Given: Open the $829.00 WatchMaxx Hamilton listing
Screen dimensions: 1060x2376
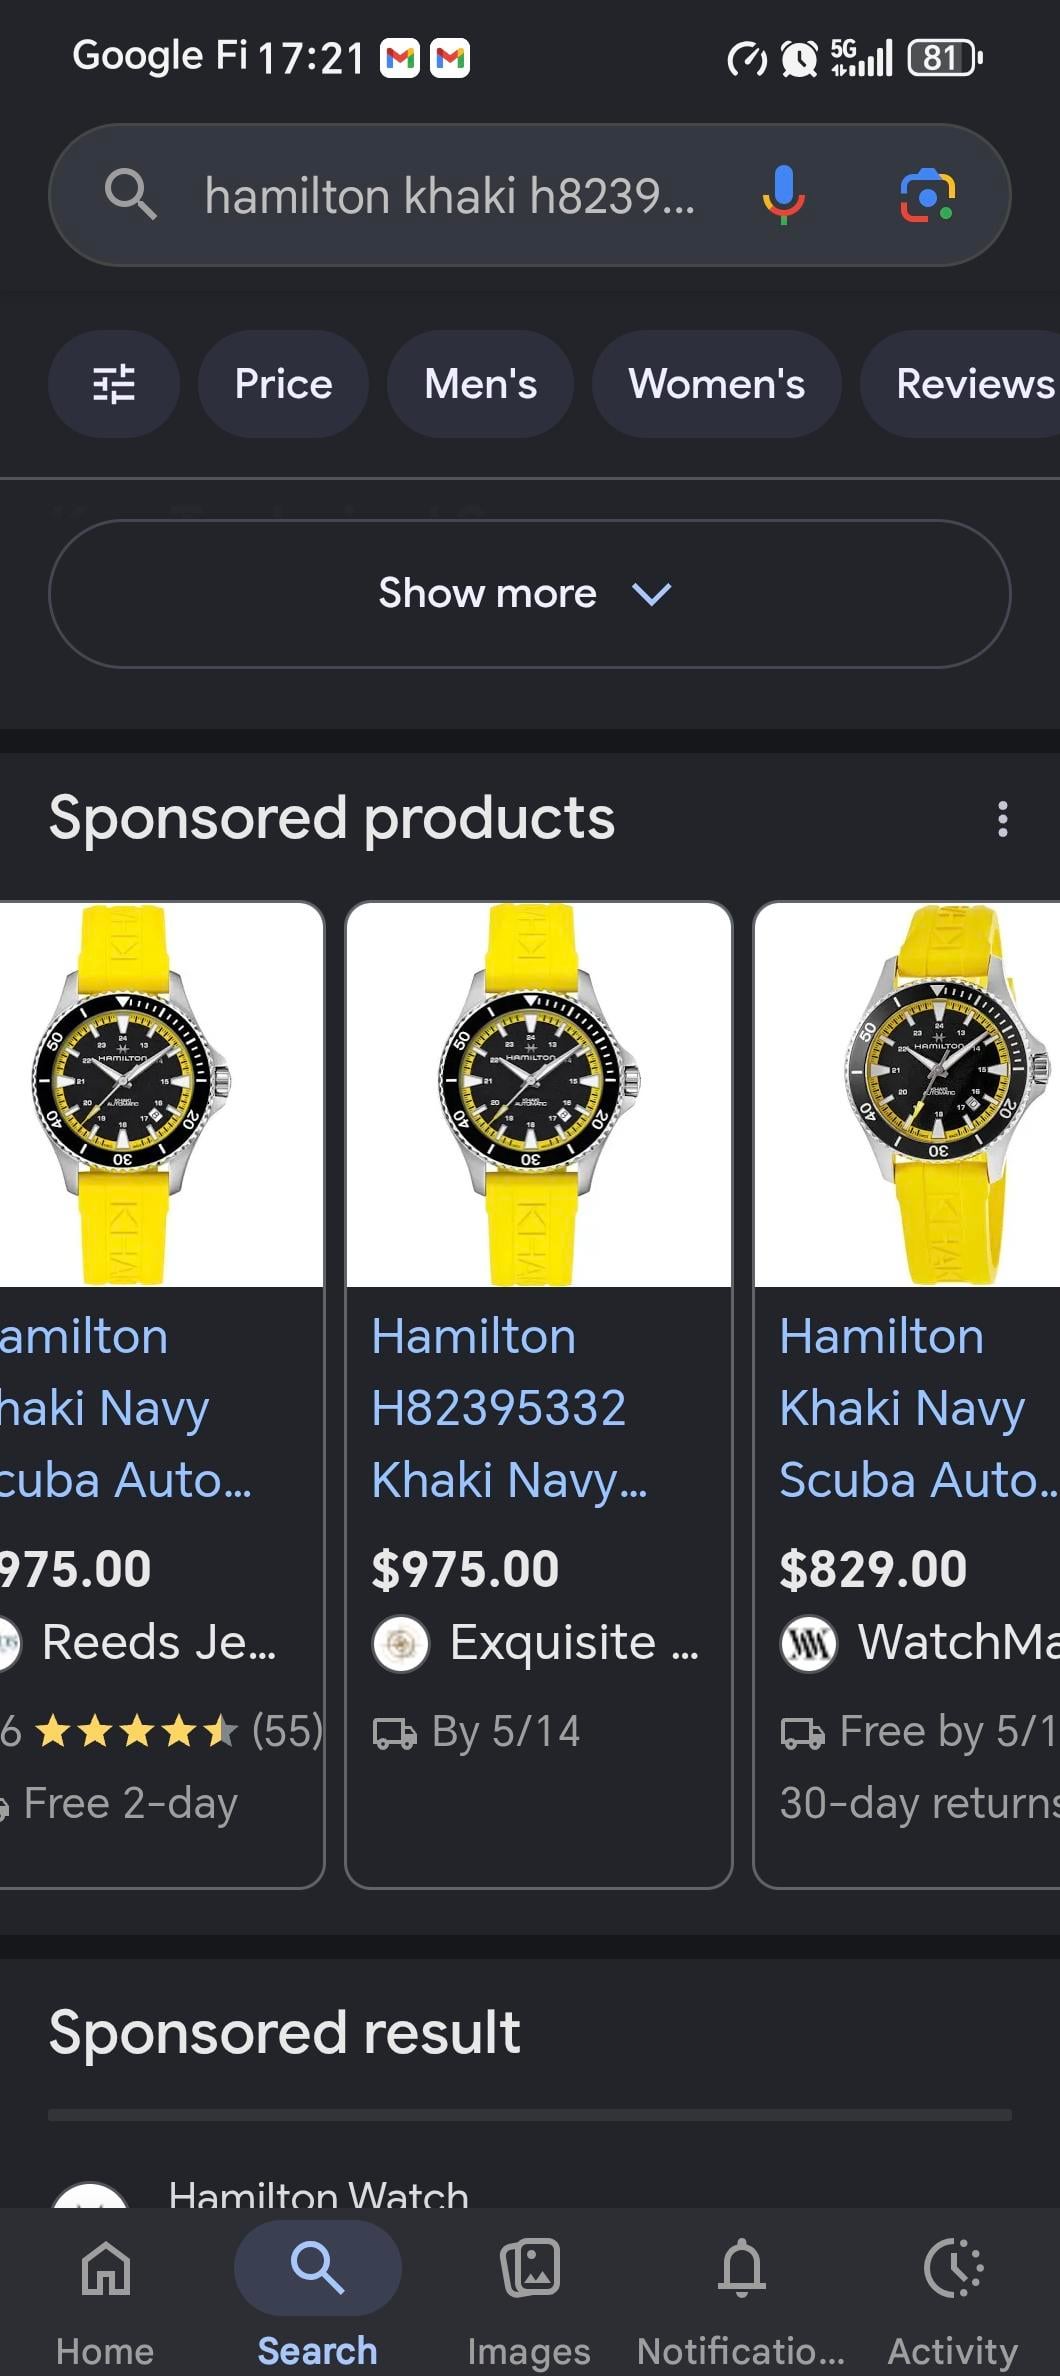Looking at the screenshot, I should pos(907,1394).
